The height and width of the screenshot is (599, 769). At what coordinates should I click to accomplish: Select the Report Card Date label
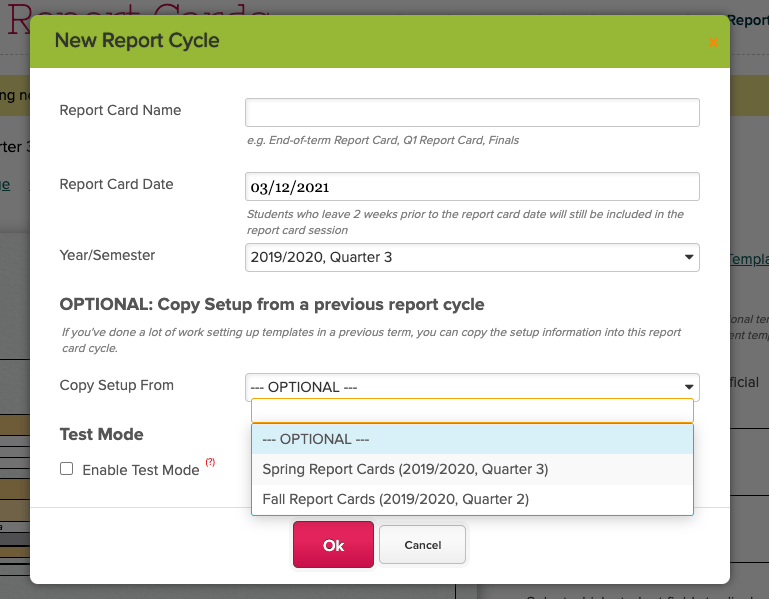(x=116, y=184)
